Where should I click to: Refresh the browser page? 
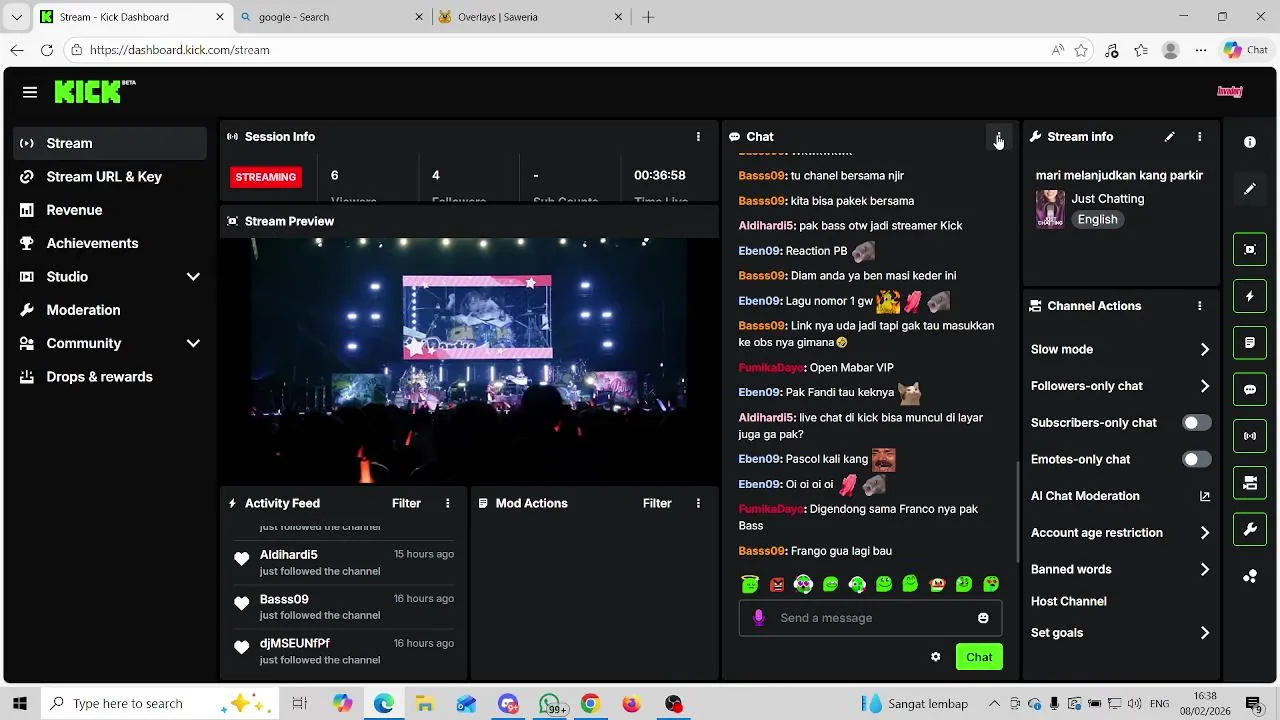(x=47, y=50)
